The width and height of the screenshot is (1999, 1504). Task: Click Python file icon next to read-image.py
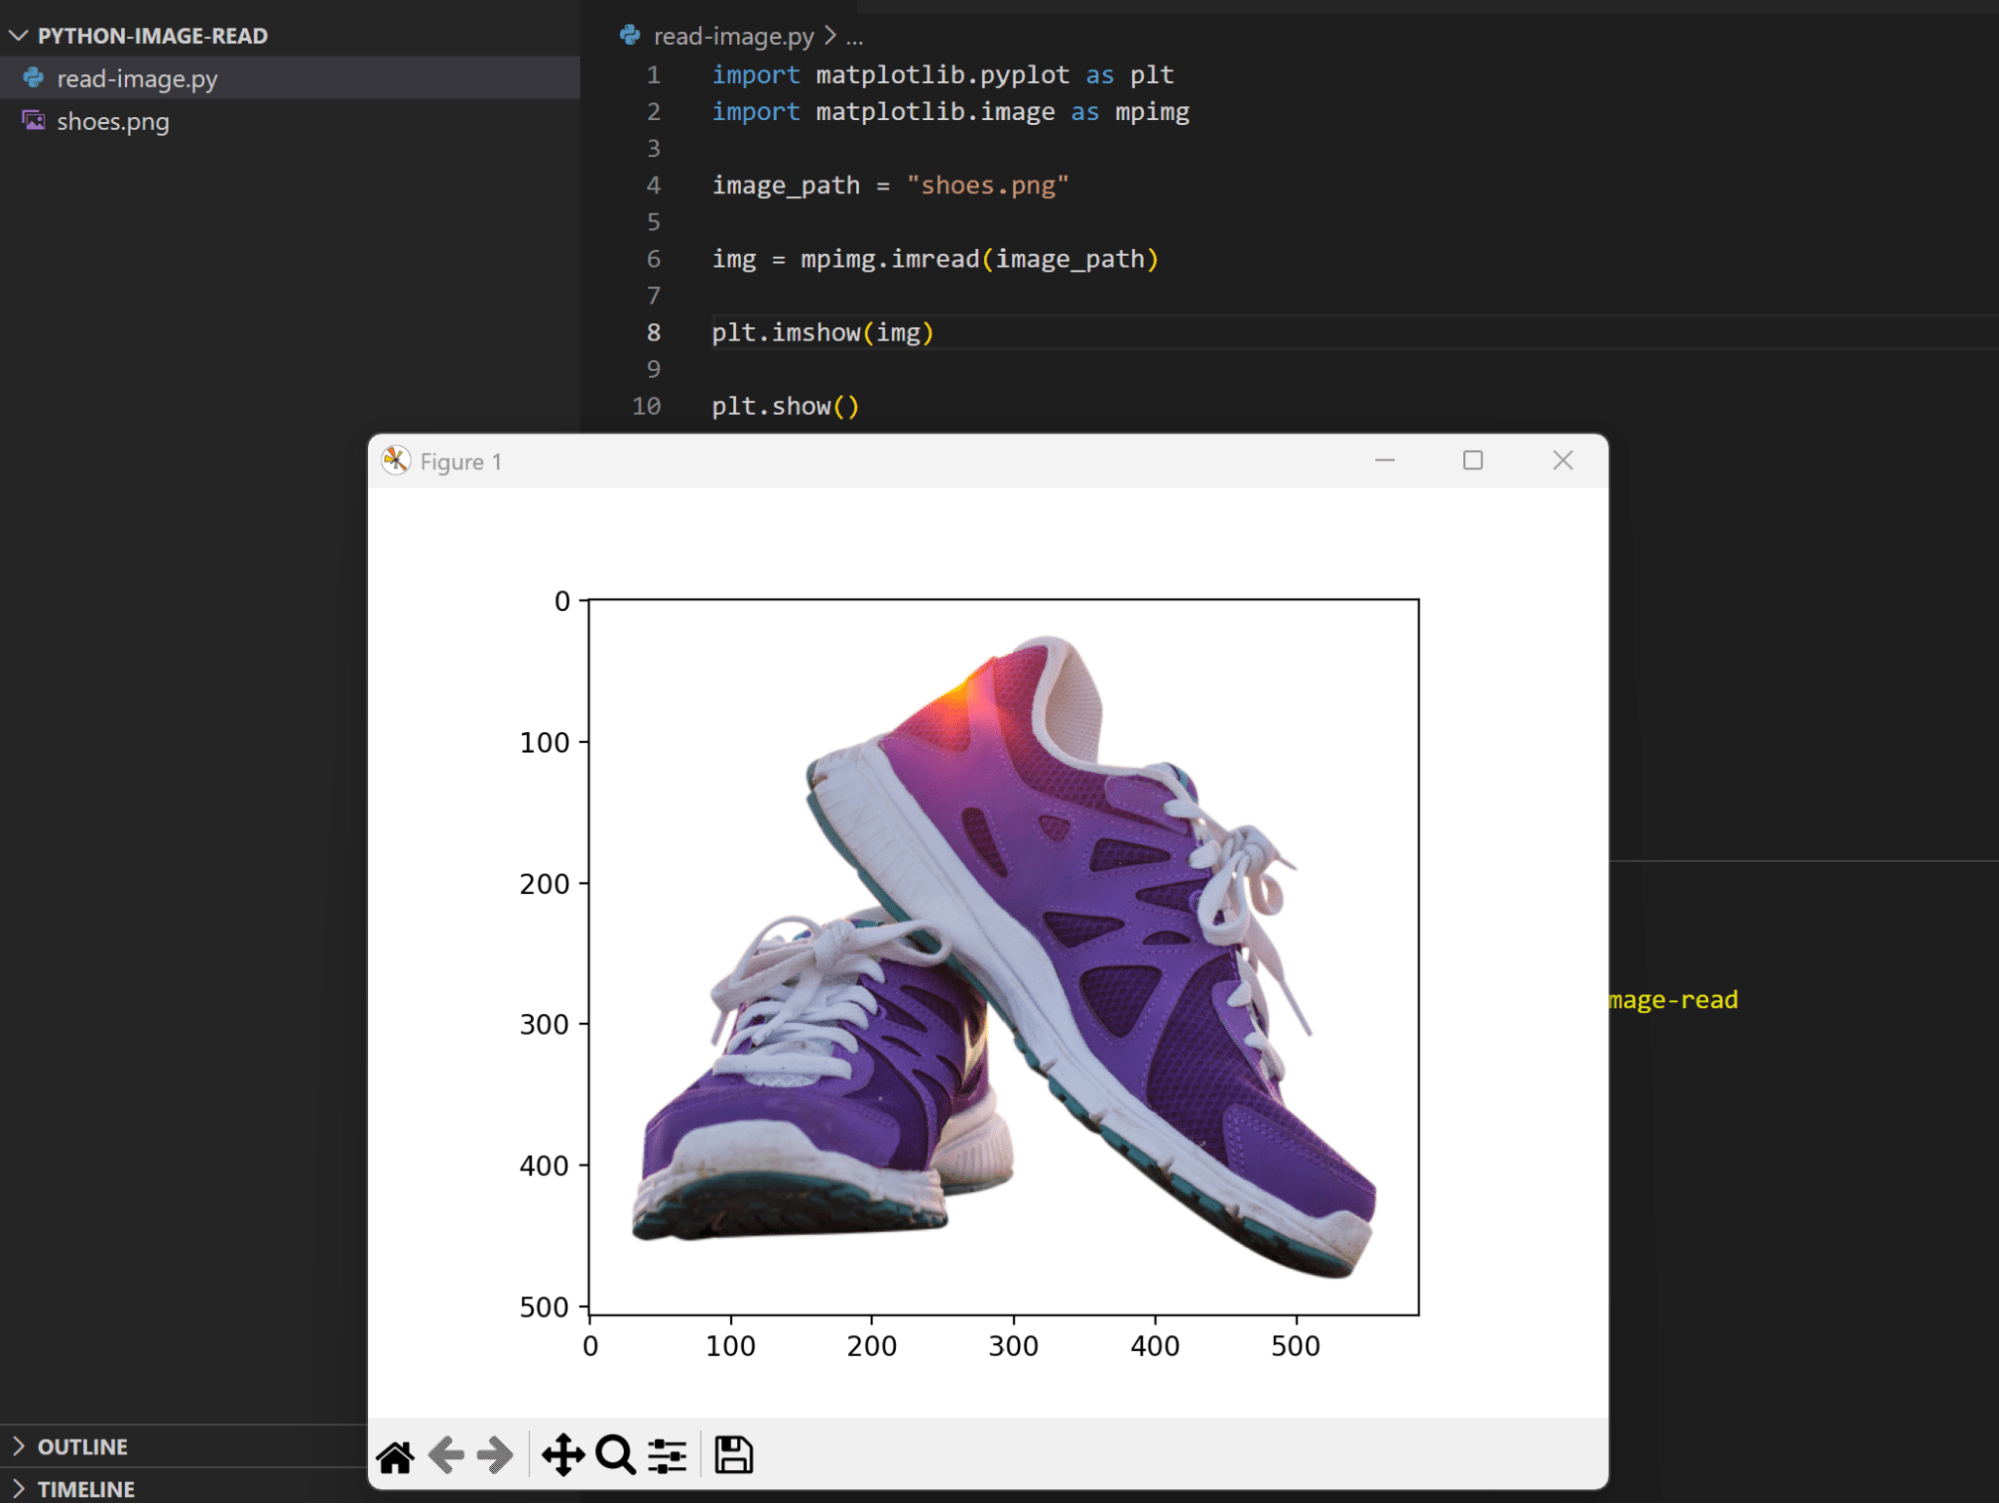click(x=34, y=78)
